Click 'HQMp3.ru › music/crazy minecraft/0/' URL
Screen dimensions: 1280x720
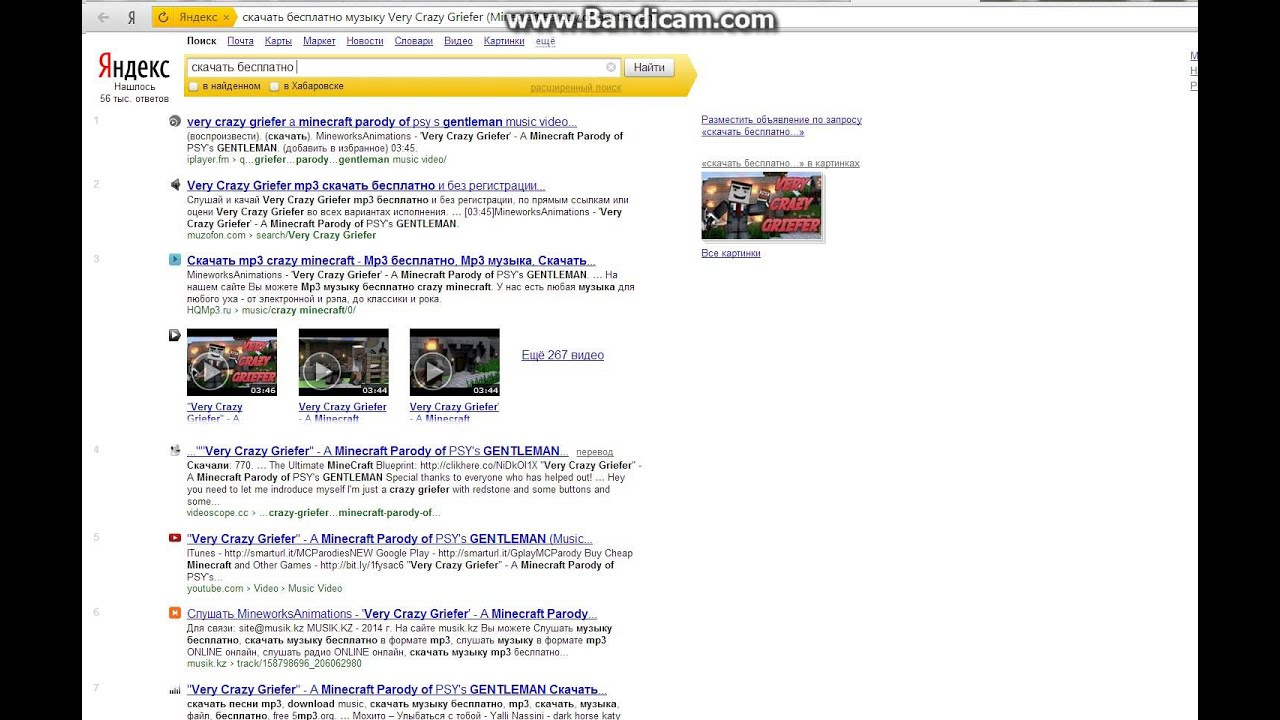(x=271, y=310)
